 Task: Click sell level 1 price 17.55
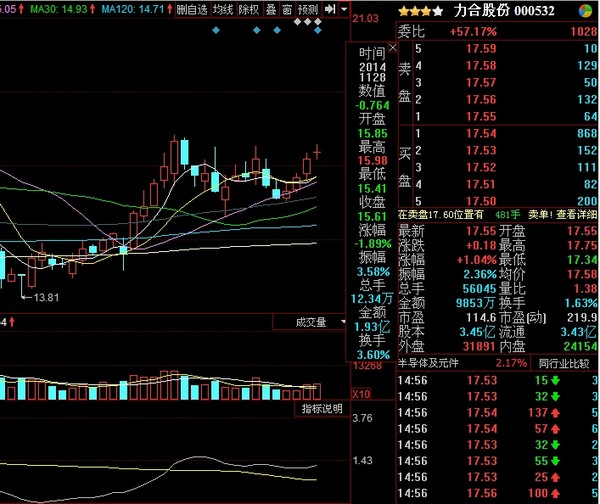(x=481, y=116)
